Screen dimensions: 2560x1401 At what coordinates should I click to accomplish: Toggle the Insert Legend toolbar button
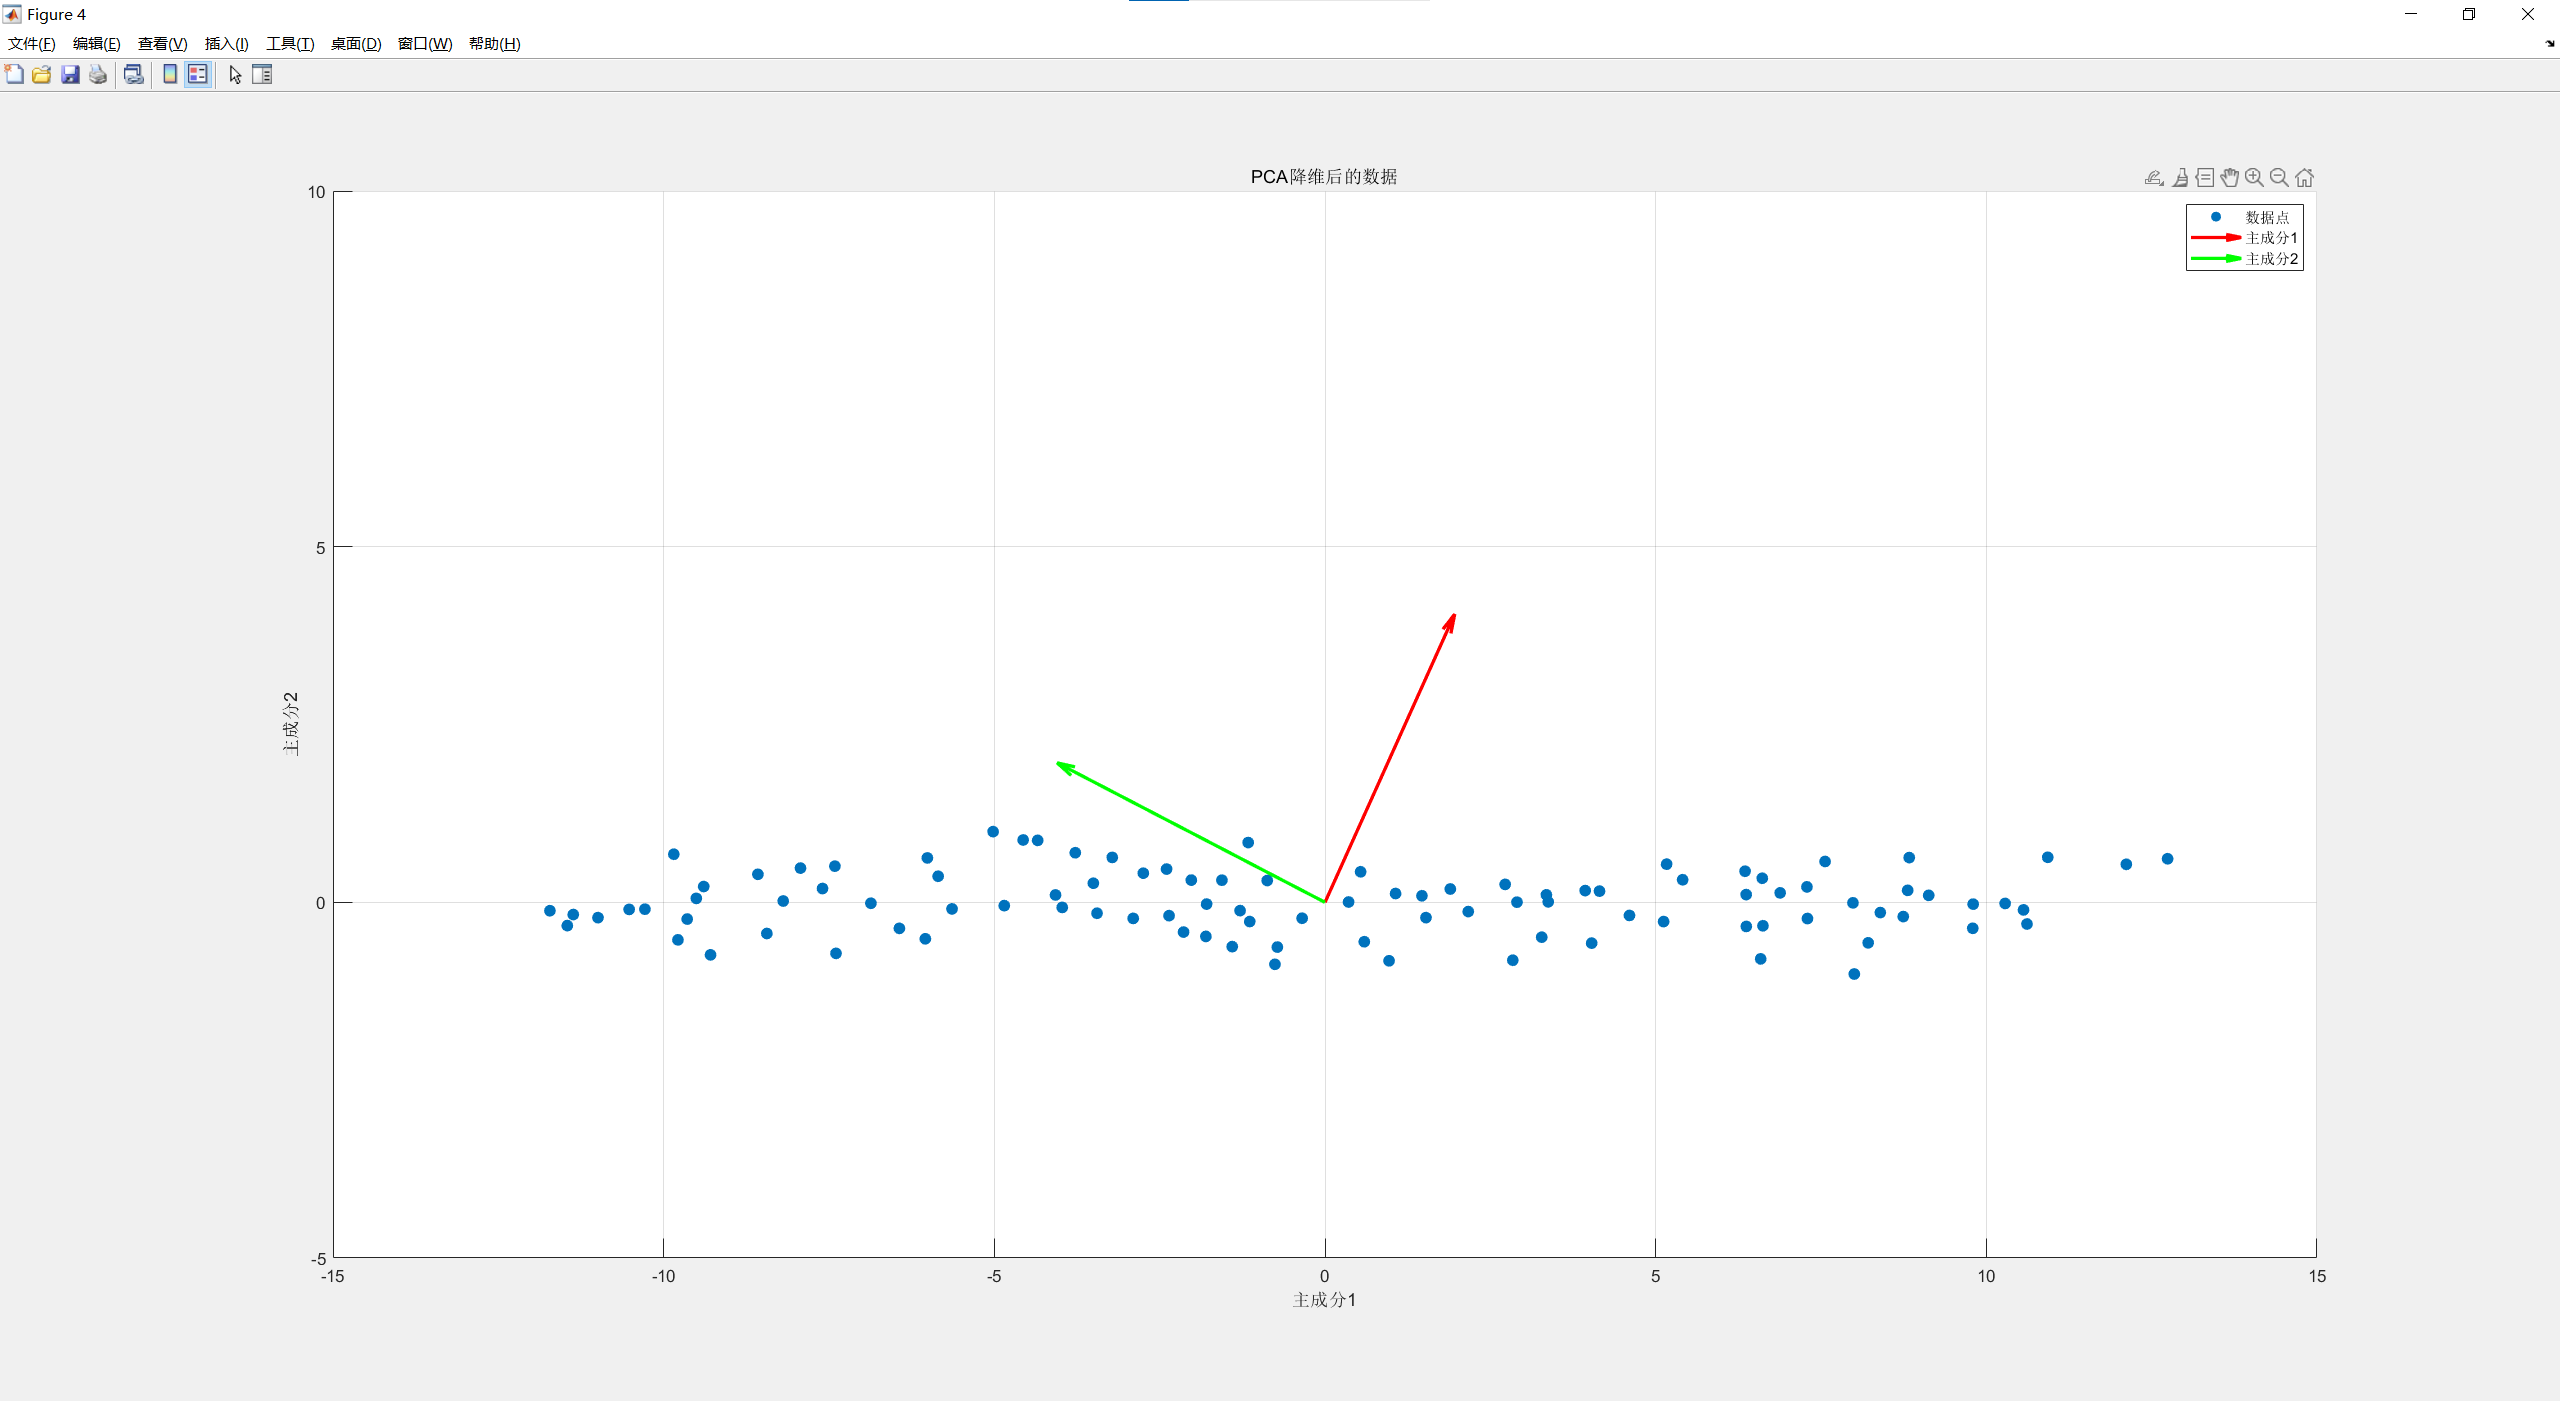pos(198,74)
